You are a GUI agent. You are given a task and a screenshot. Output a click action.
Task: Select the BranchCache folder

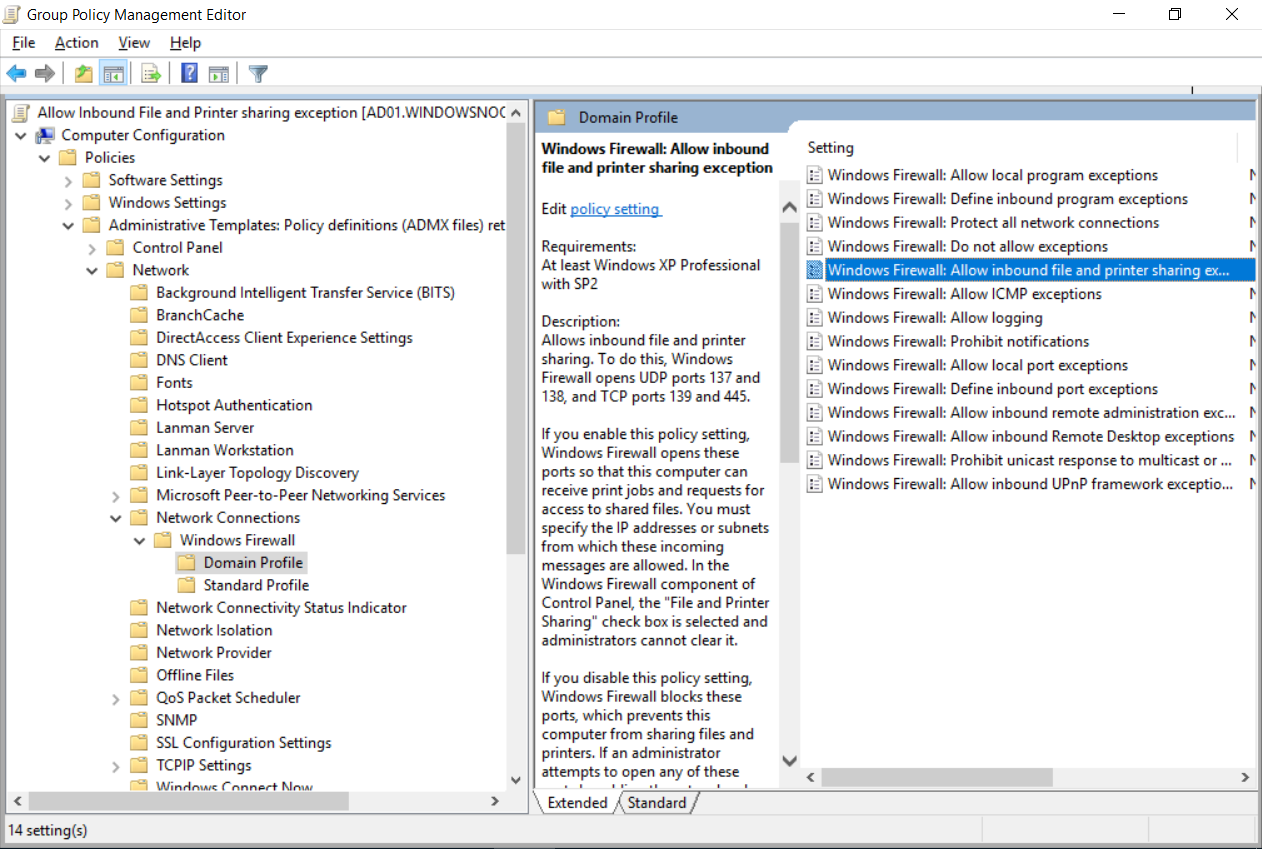click(200, 315)
